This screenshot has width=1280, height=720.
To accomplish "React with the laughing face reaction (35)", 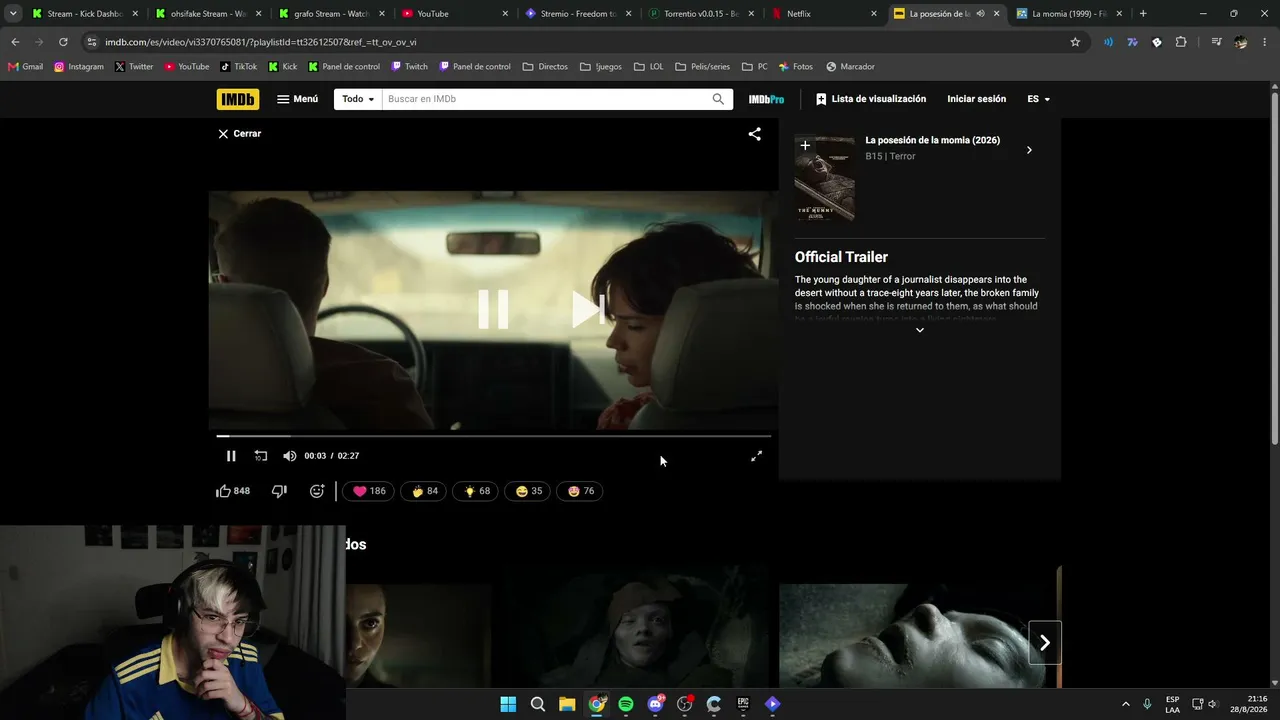I will point(528,491).
